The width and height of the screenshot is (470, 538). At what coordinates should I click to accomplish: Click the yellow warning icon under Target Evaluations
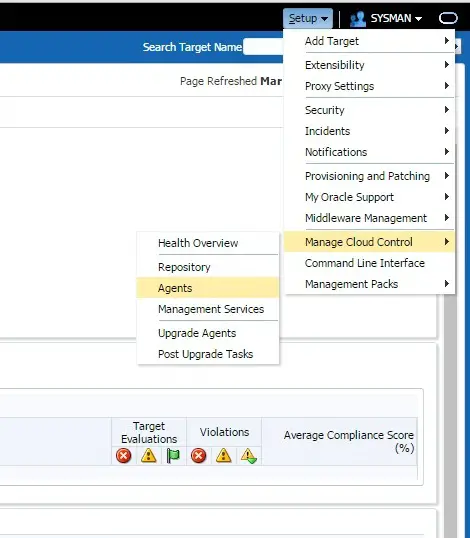tap(149, 456)
